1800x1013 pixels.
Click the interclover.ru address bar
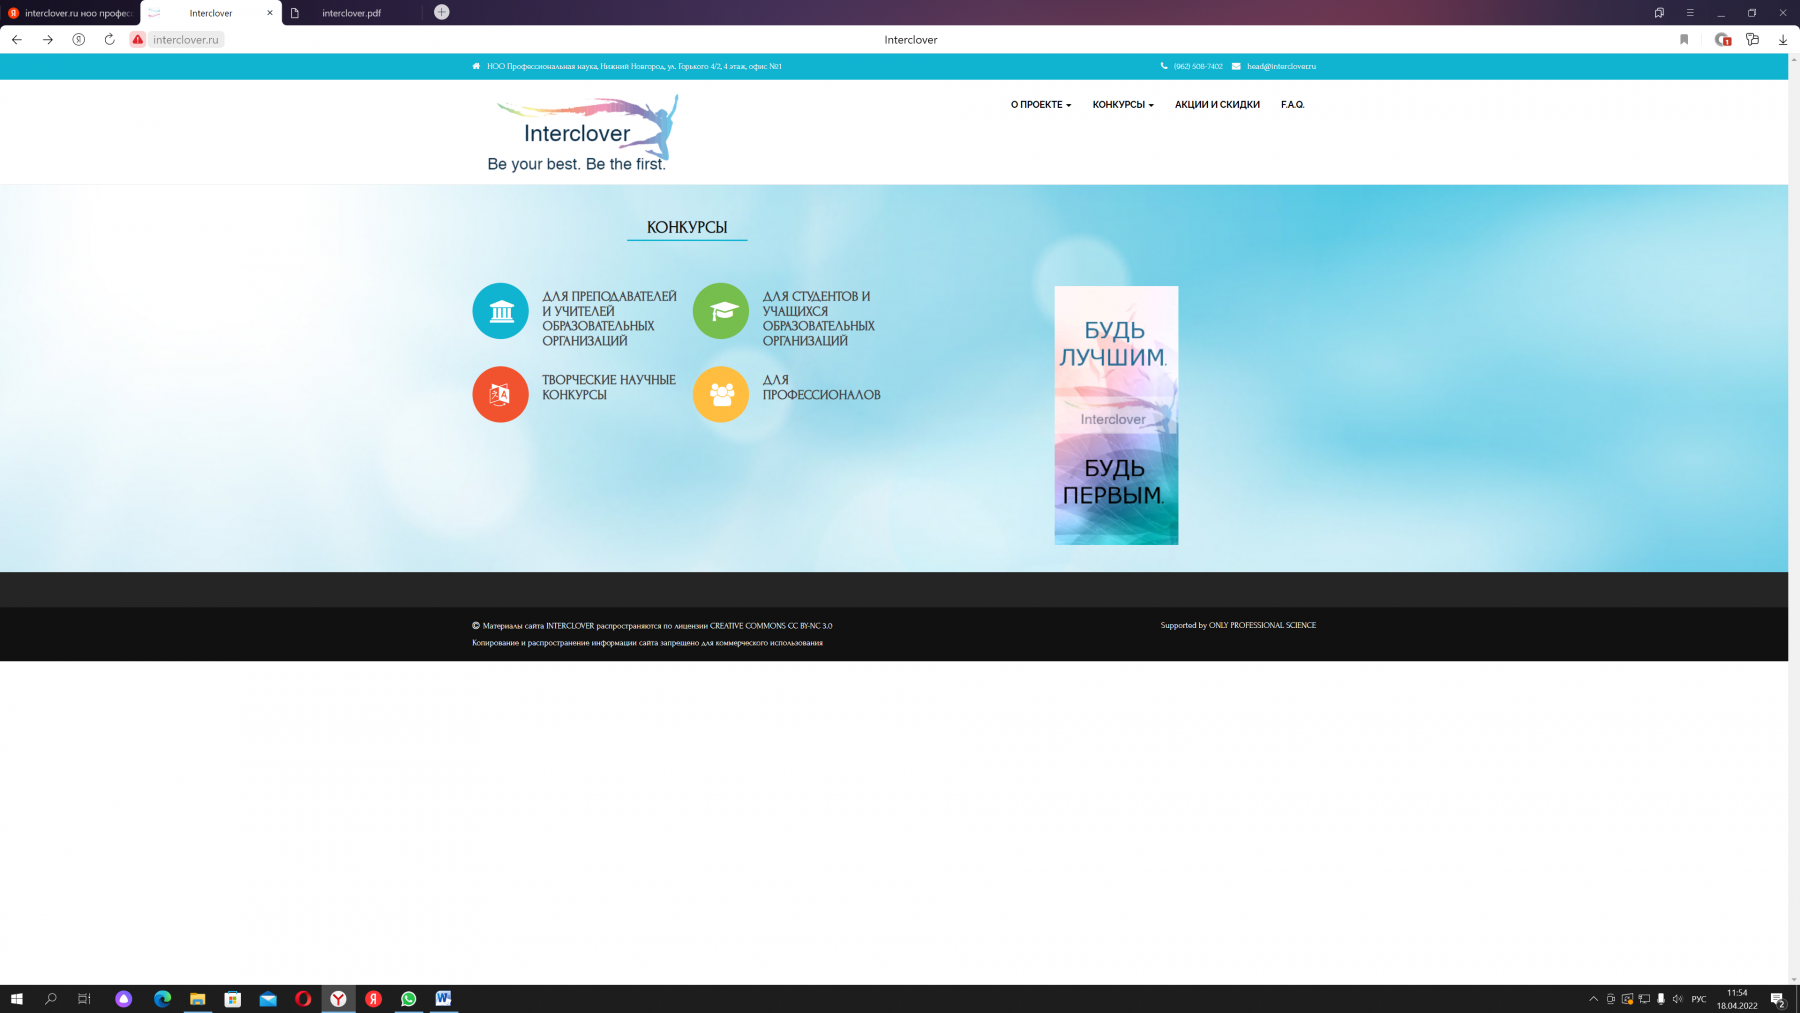point(186,40)
